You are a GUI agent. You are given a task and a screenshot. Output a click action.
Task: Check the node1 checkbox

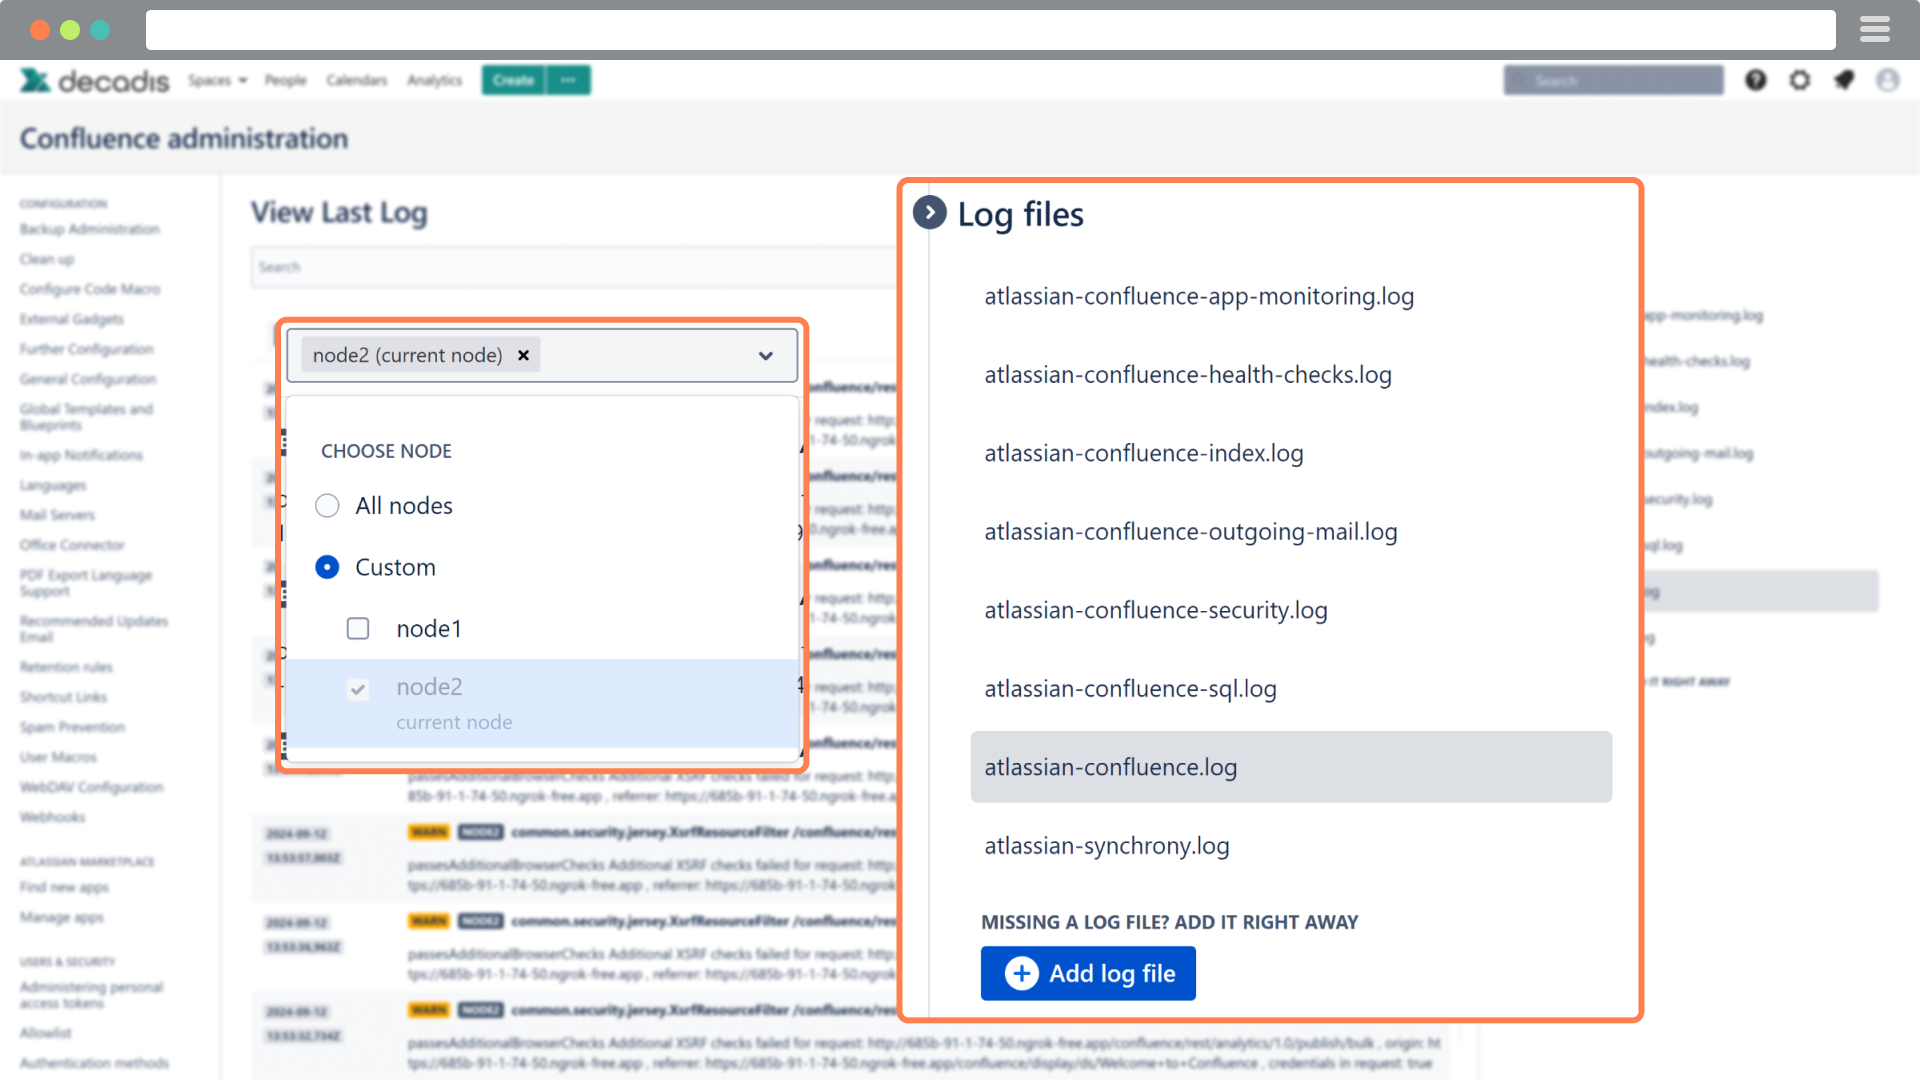click(x=358, y=628)
